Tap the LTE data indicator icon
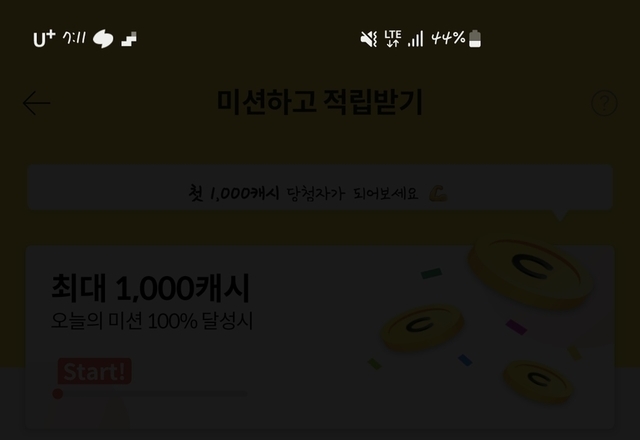640x440 pixels. click(x=393, y=39)
